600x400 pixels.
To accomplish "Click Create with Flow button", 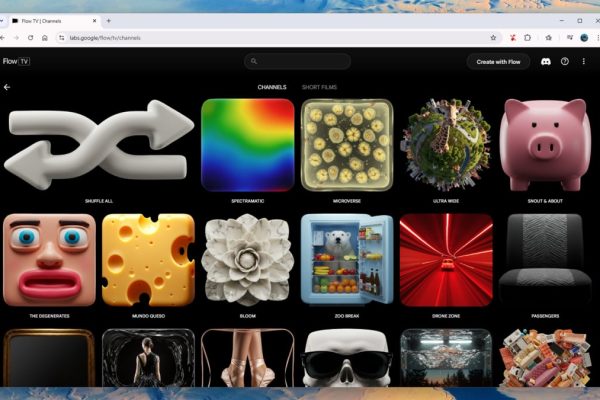I will 498,62.
